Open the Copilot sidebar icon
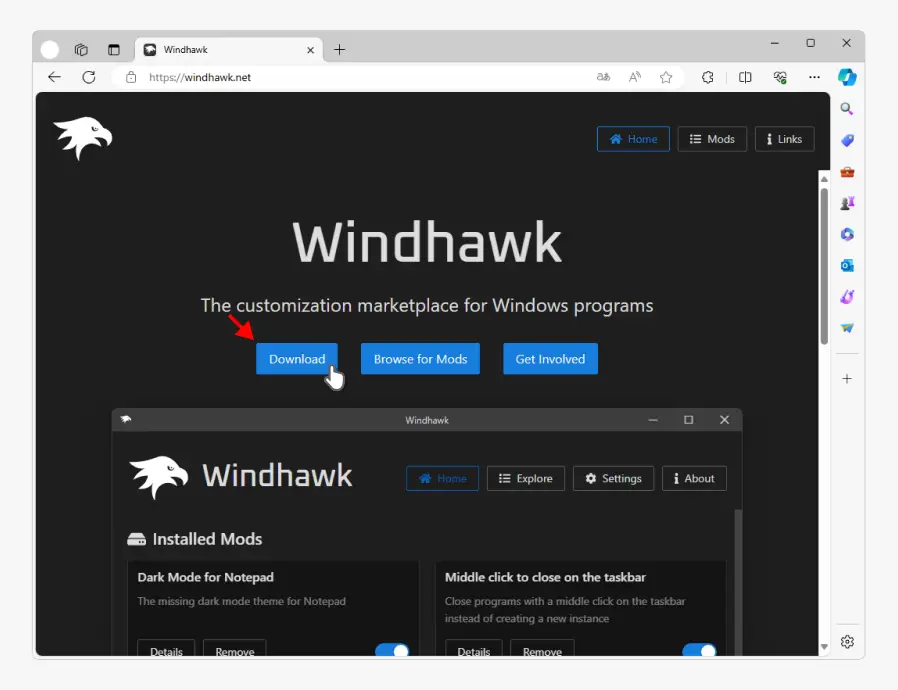The width and height of the screenshot is (898, 690). 847,77
